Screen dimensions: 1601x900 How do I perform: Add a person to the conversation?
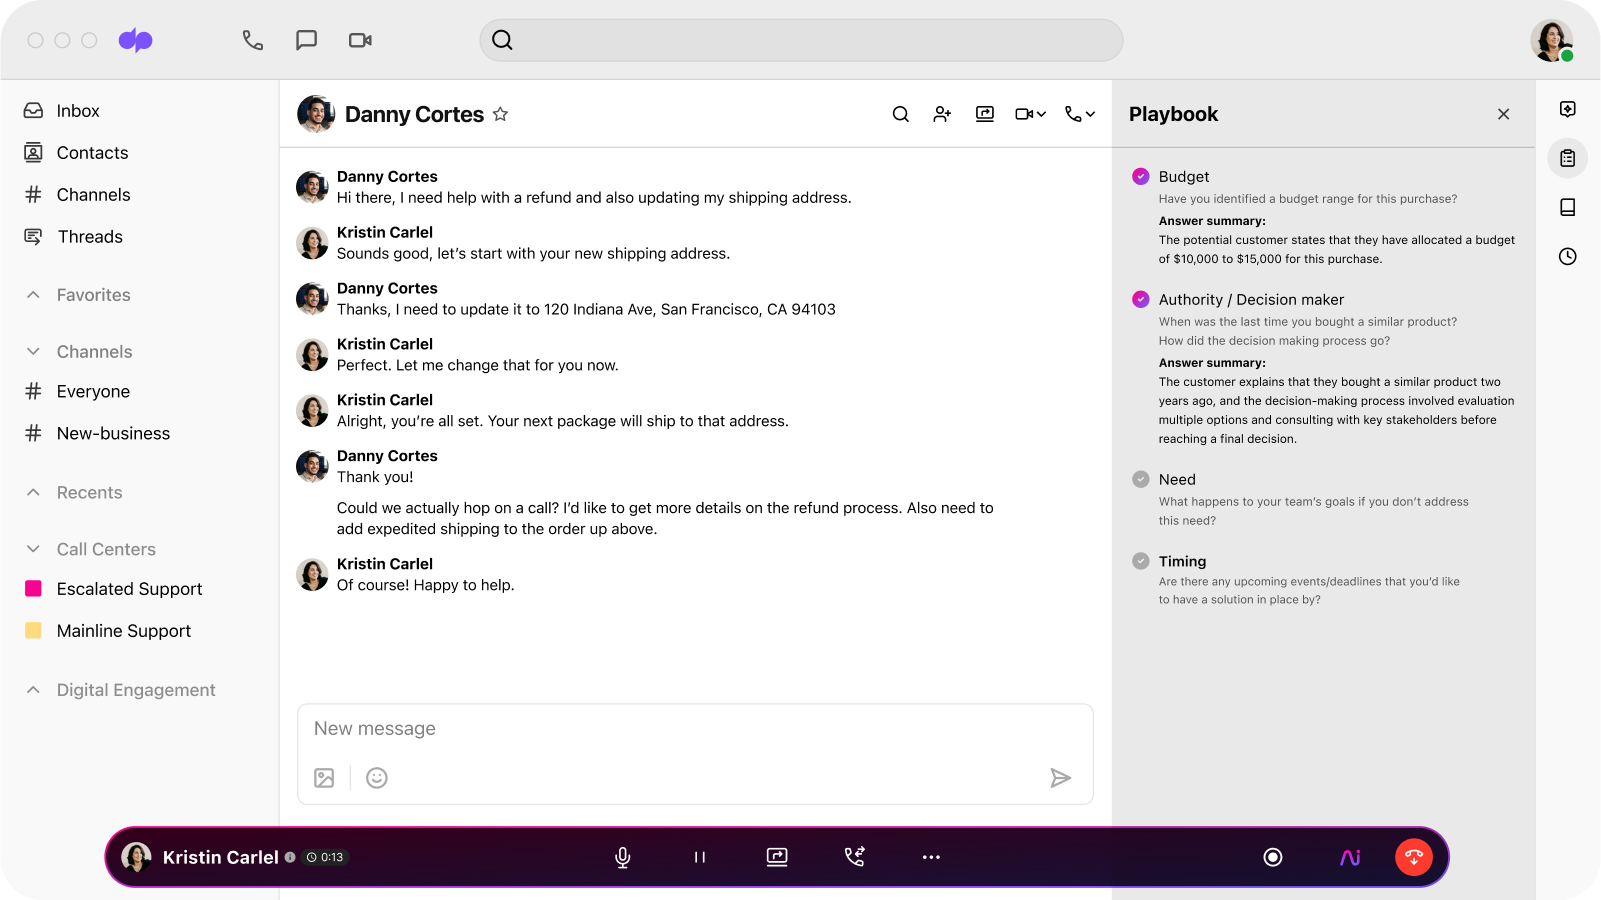pos(941,114)
